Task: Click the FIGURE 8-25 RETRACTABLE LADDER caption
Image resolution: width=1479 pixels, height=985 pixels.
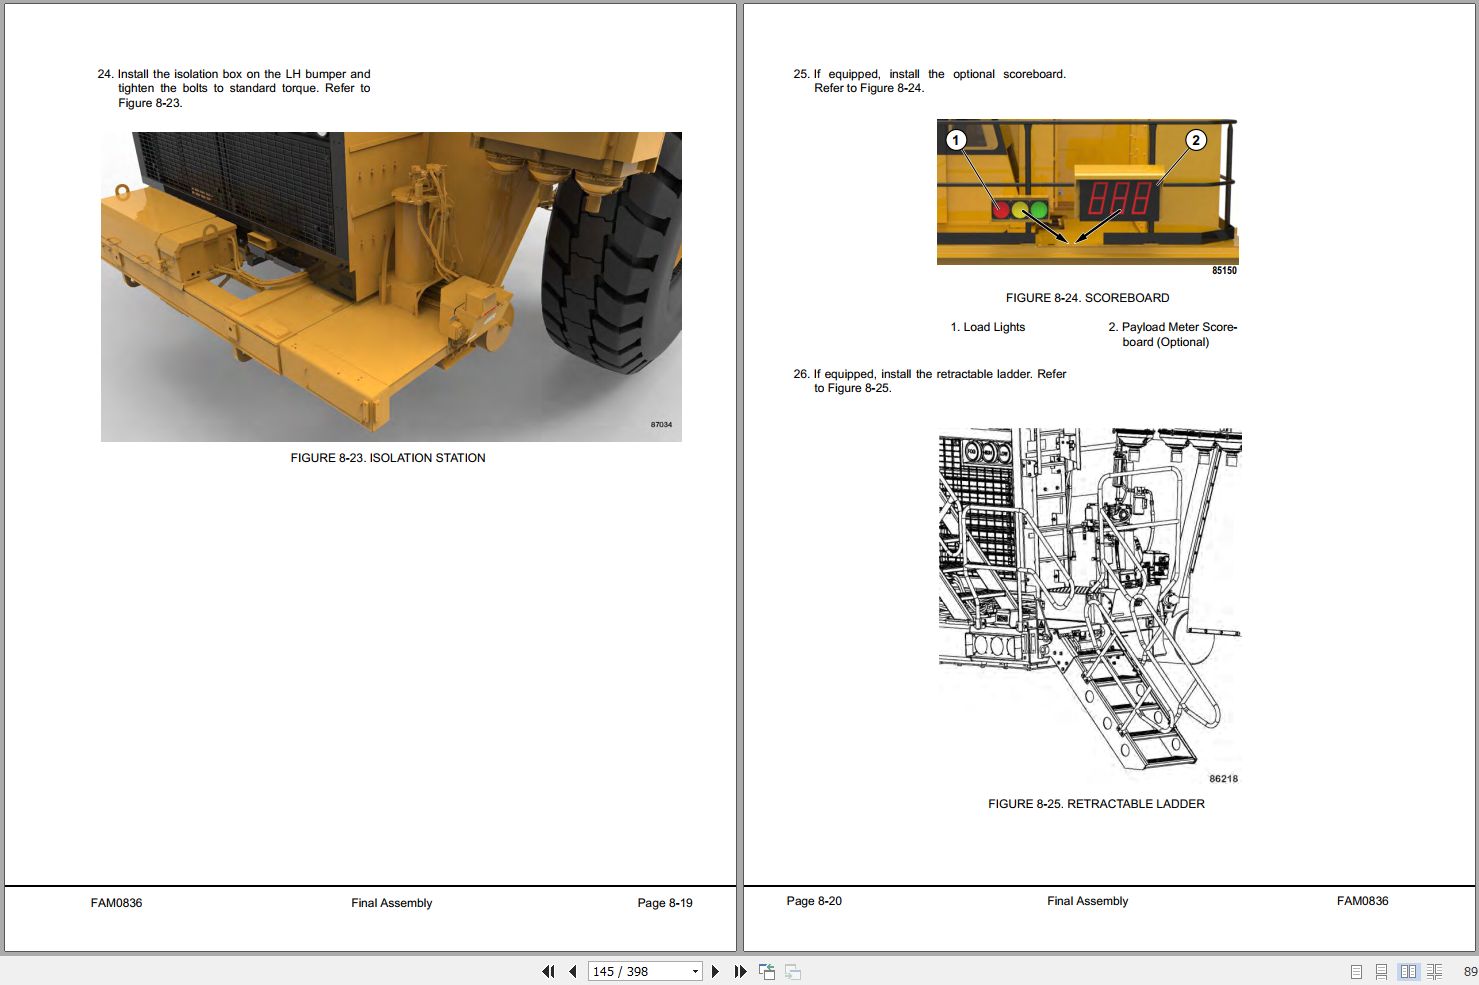Action: pyautogui.click(x=1096, y=804)
